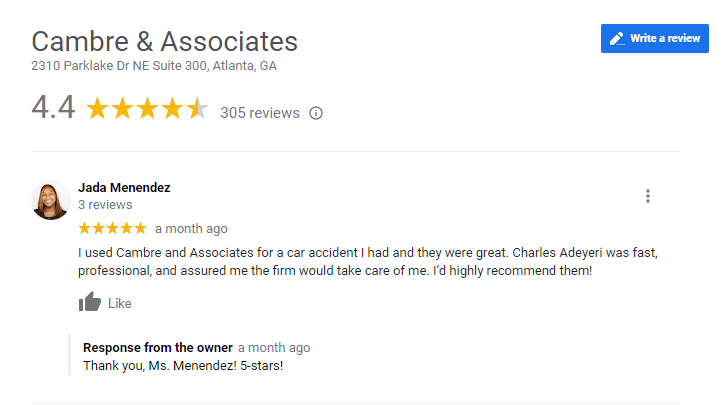Click the pencil icon in Write a review
The height and width of the screenshot is (405, 722).
[617, 39]
